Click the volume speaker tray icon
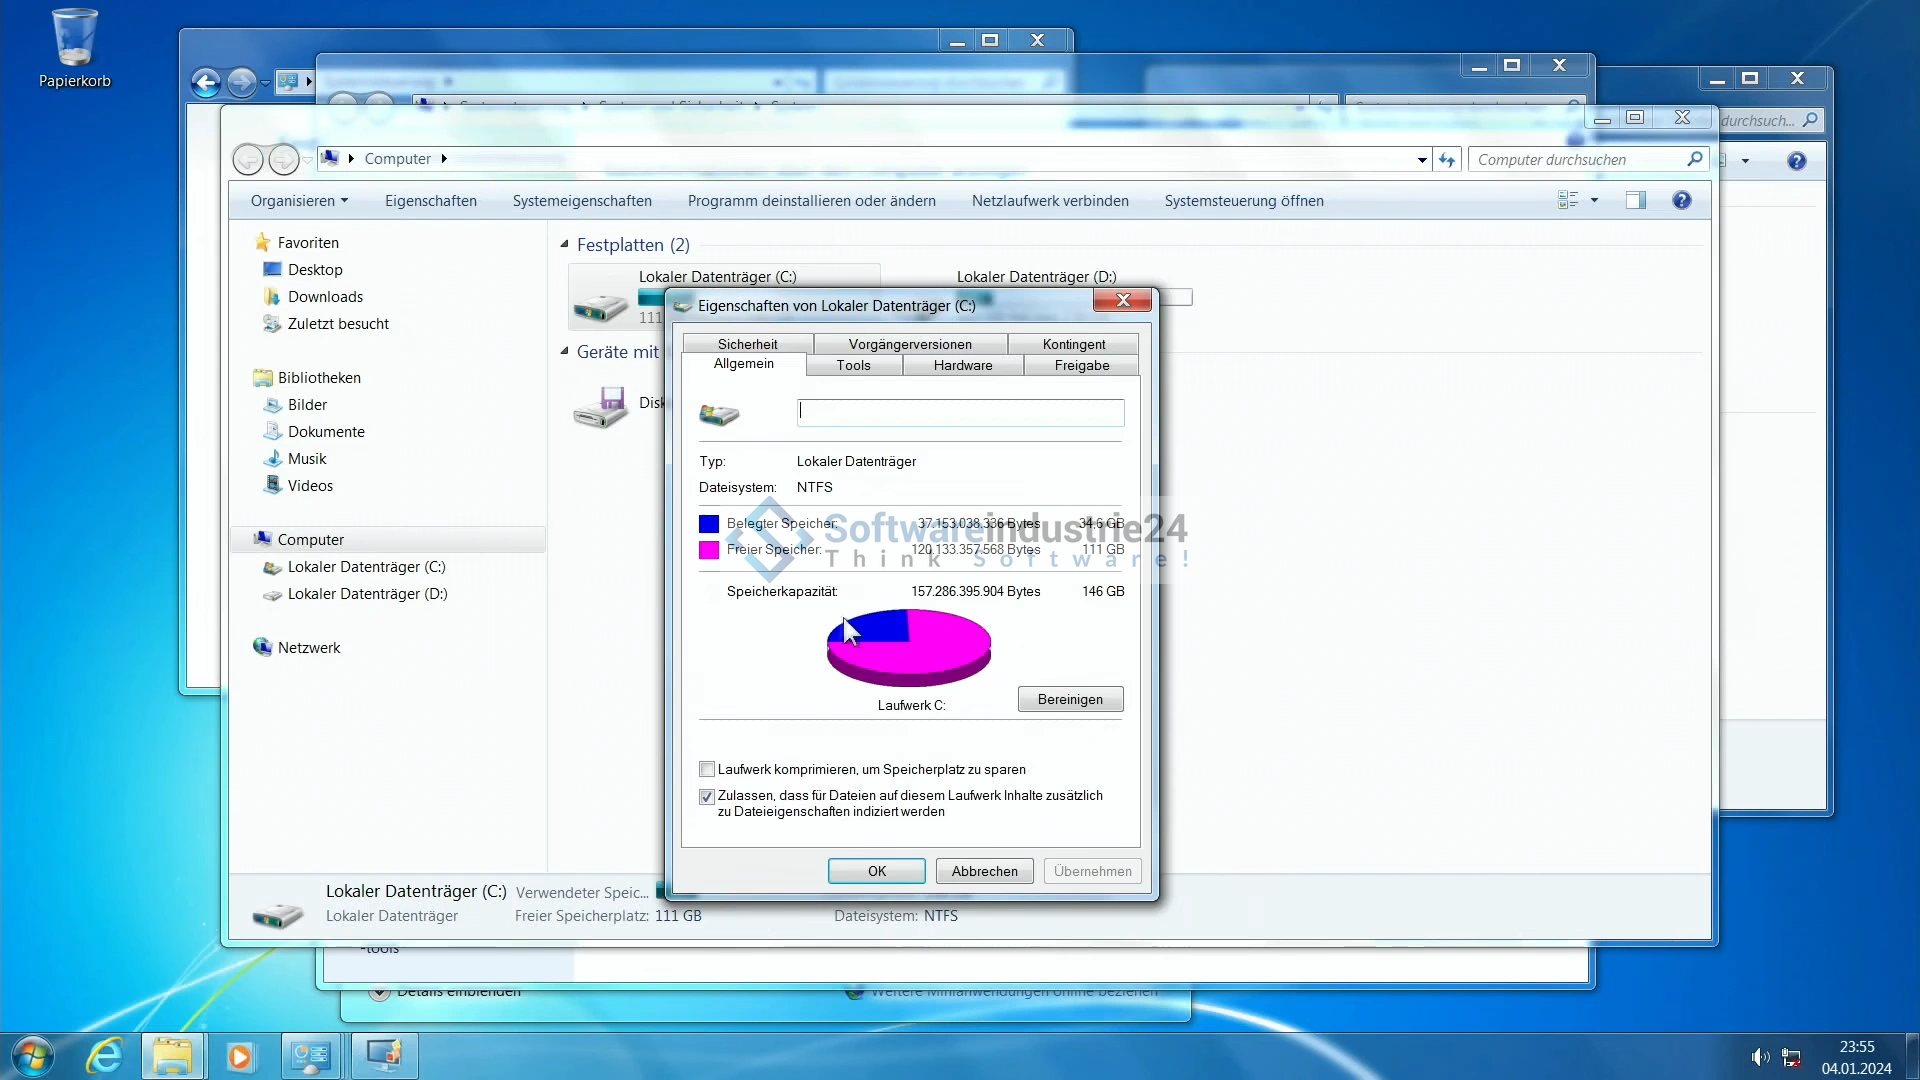Viewport: 1920px width, 1080px height. tap(1759, 1057)
